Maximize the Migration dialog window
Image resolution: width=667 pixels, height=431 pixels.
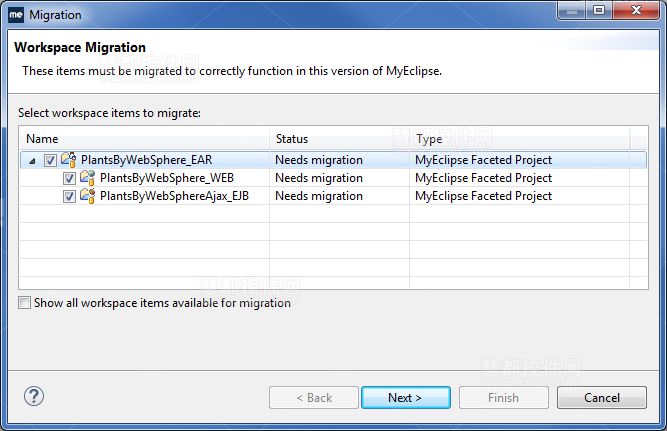pyautogui.click(x=598, y=11)
